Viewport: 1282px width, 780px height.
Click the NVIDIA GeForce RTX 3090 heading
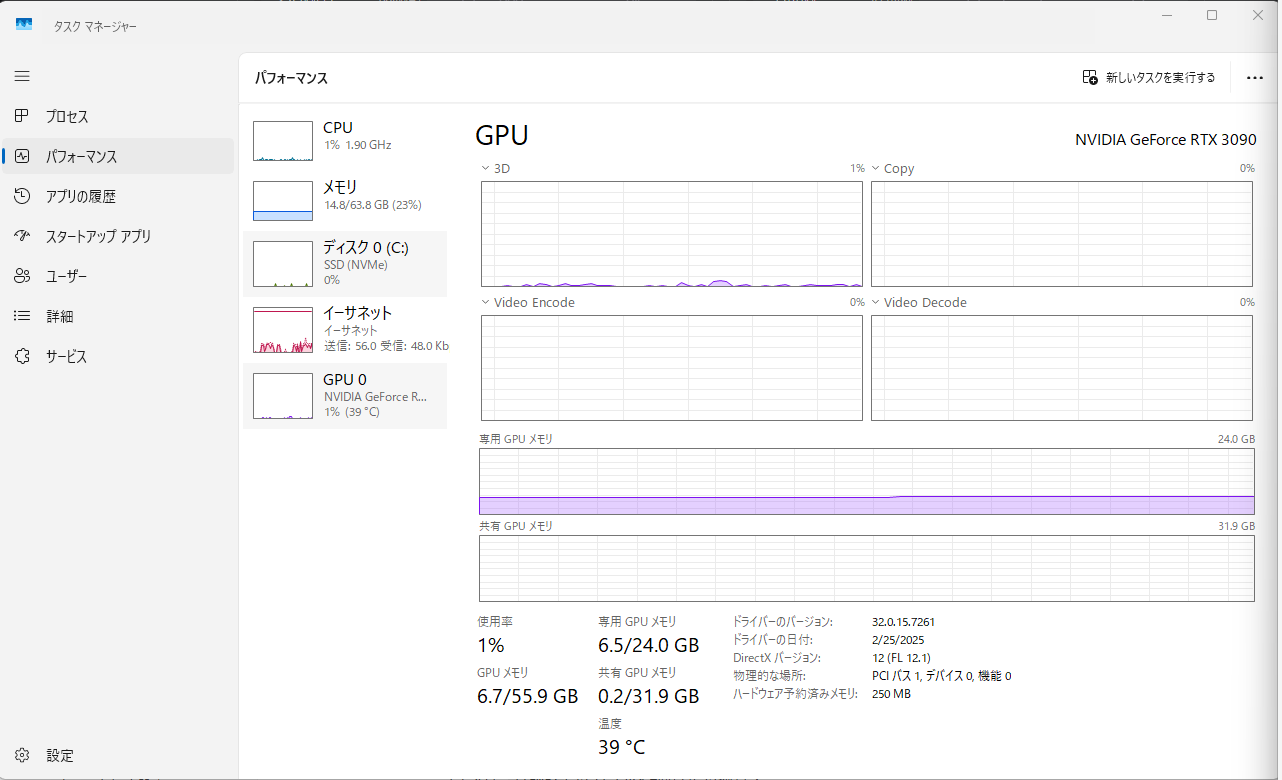[x=1165, y=140]
